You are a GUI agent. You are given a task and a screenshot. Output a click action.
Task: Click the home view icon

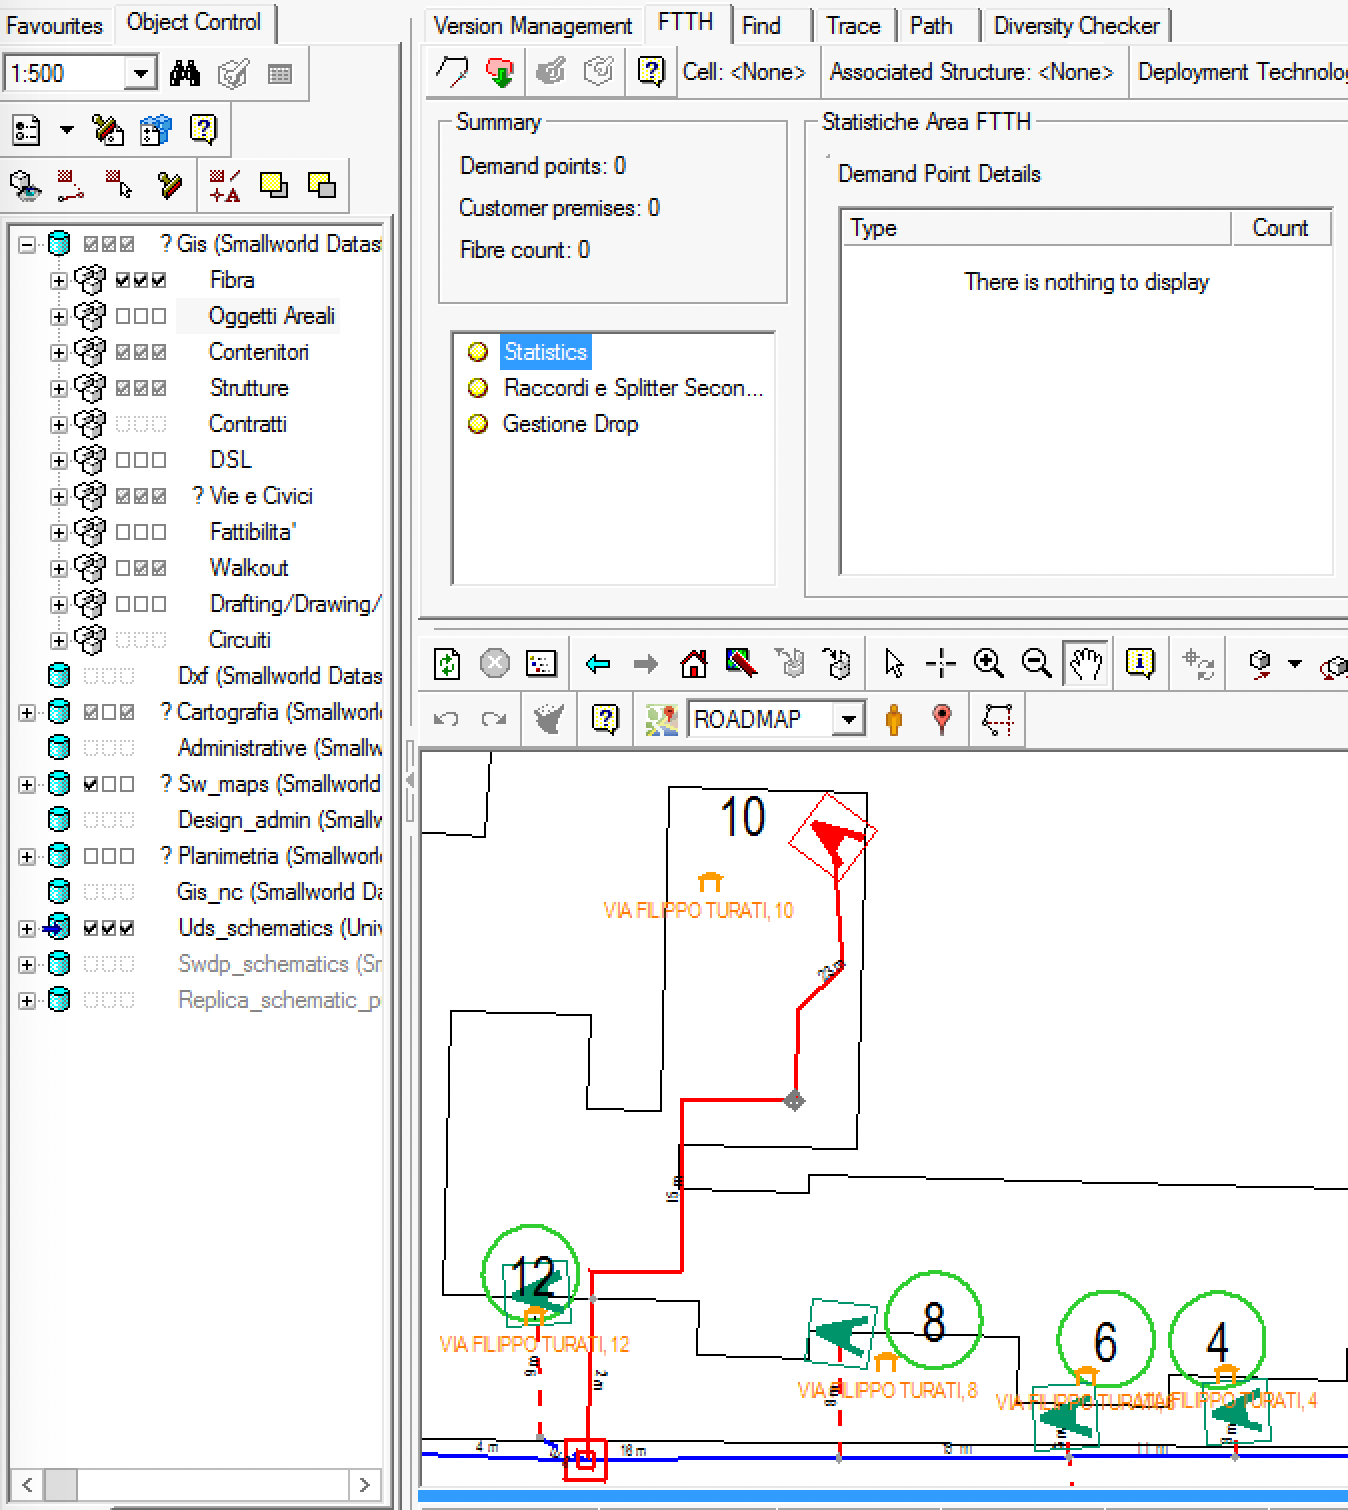coord(693,663)
